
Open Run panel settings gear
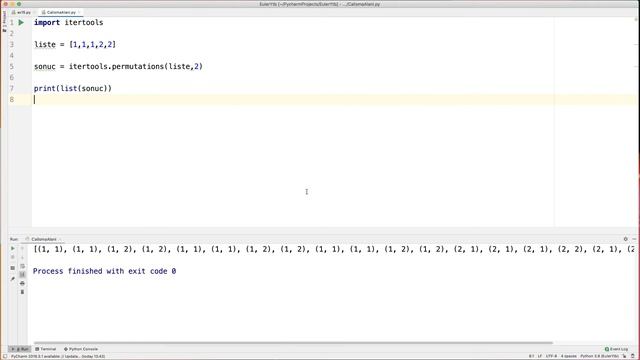pyautogui.click(x=625, y=239)
